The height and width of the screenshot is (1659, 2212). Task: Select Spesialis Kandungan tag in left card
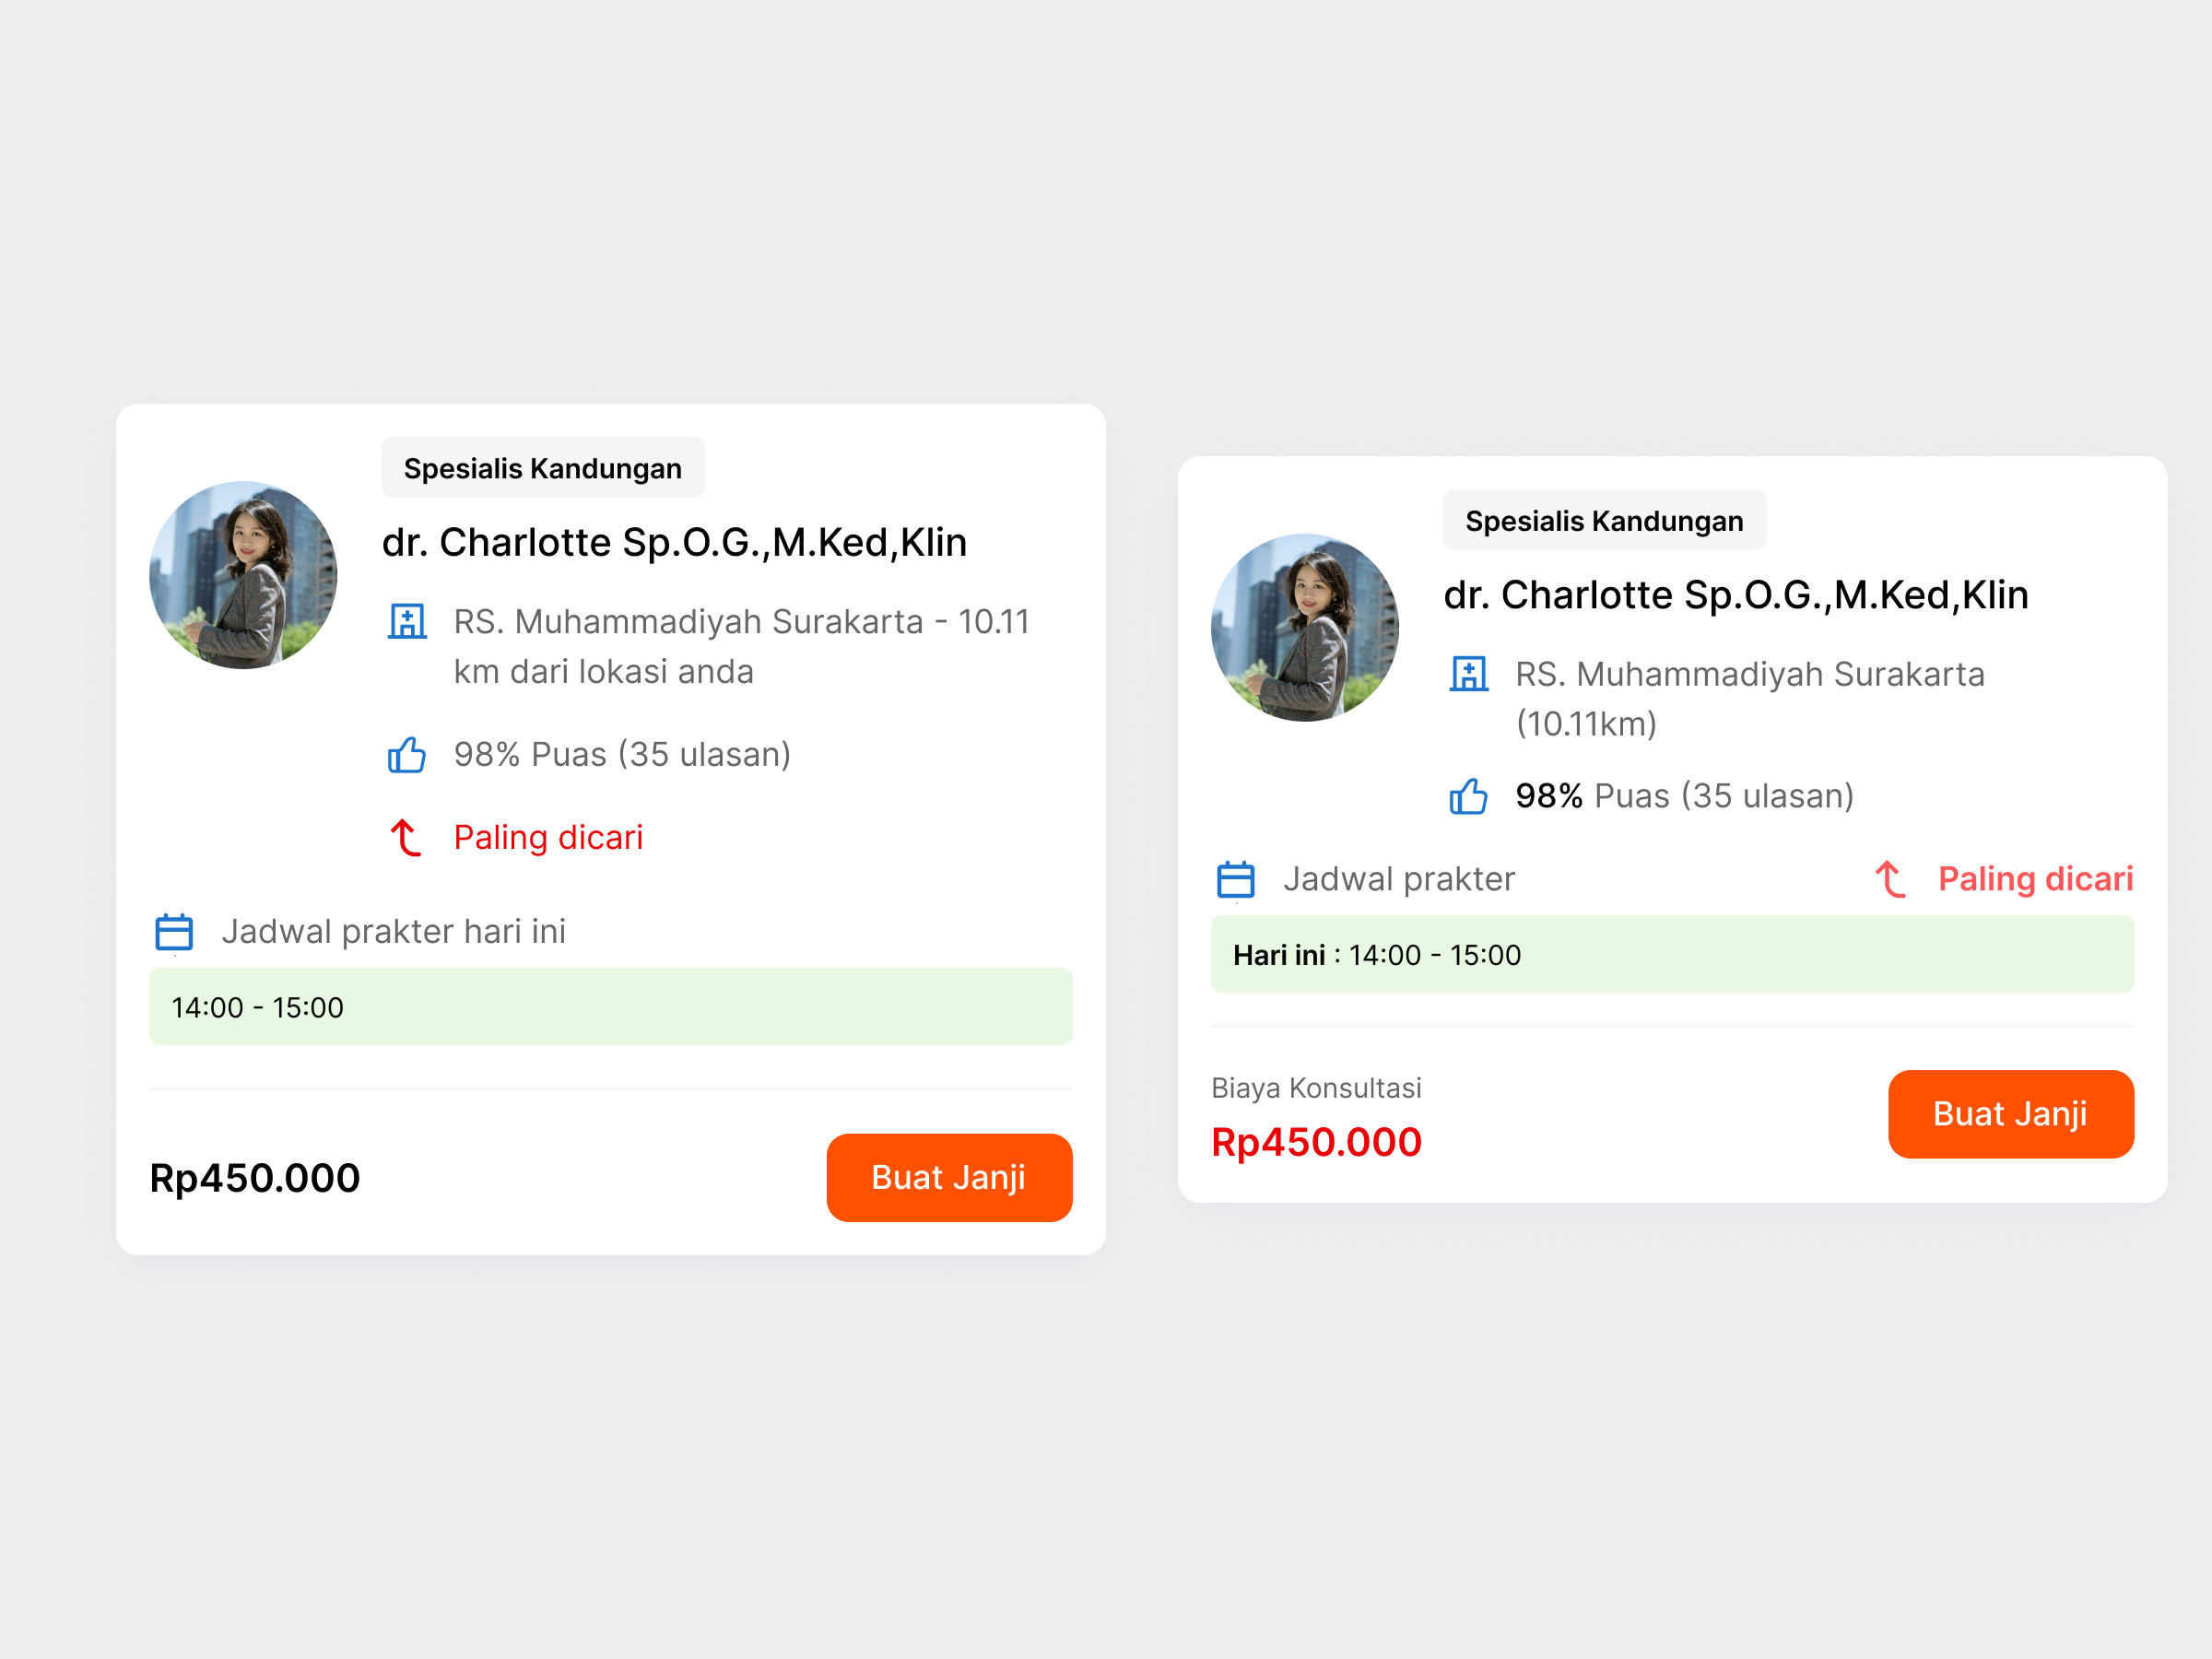[x=543, y=468]
